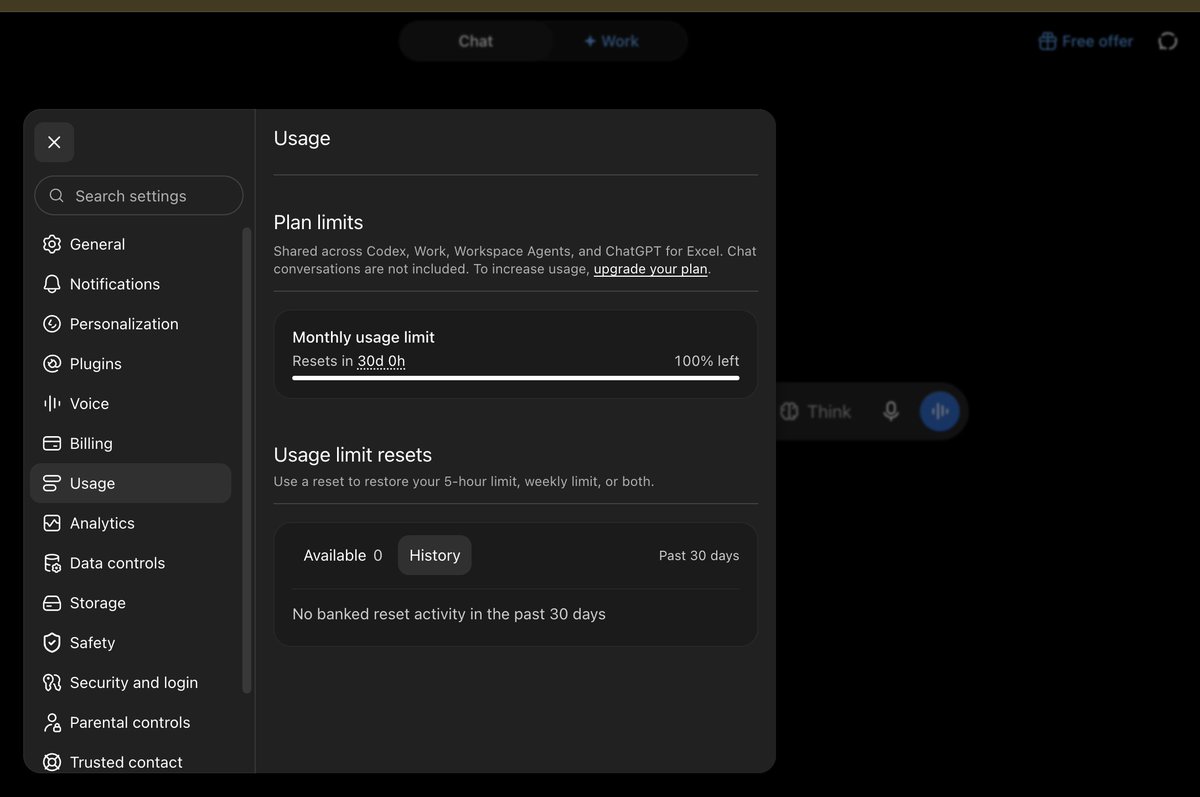Open the Billing settings label

point(91,443)
